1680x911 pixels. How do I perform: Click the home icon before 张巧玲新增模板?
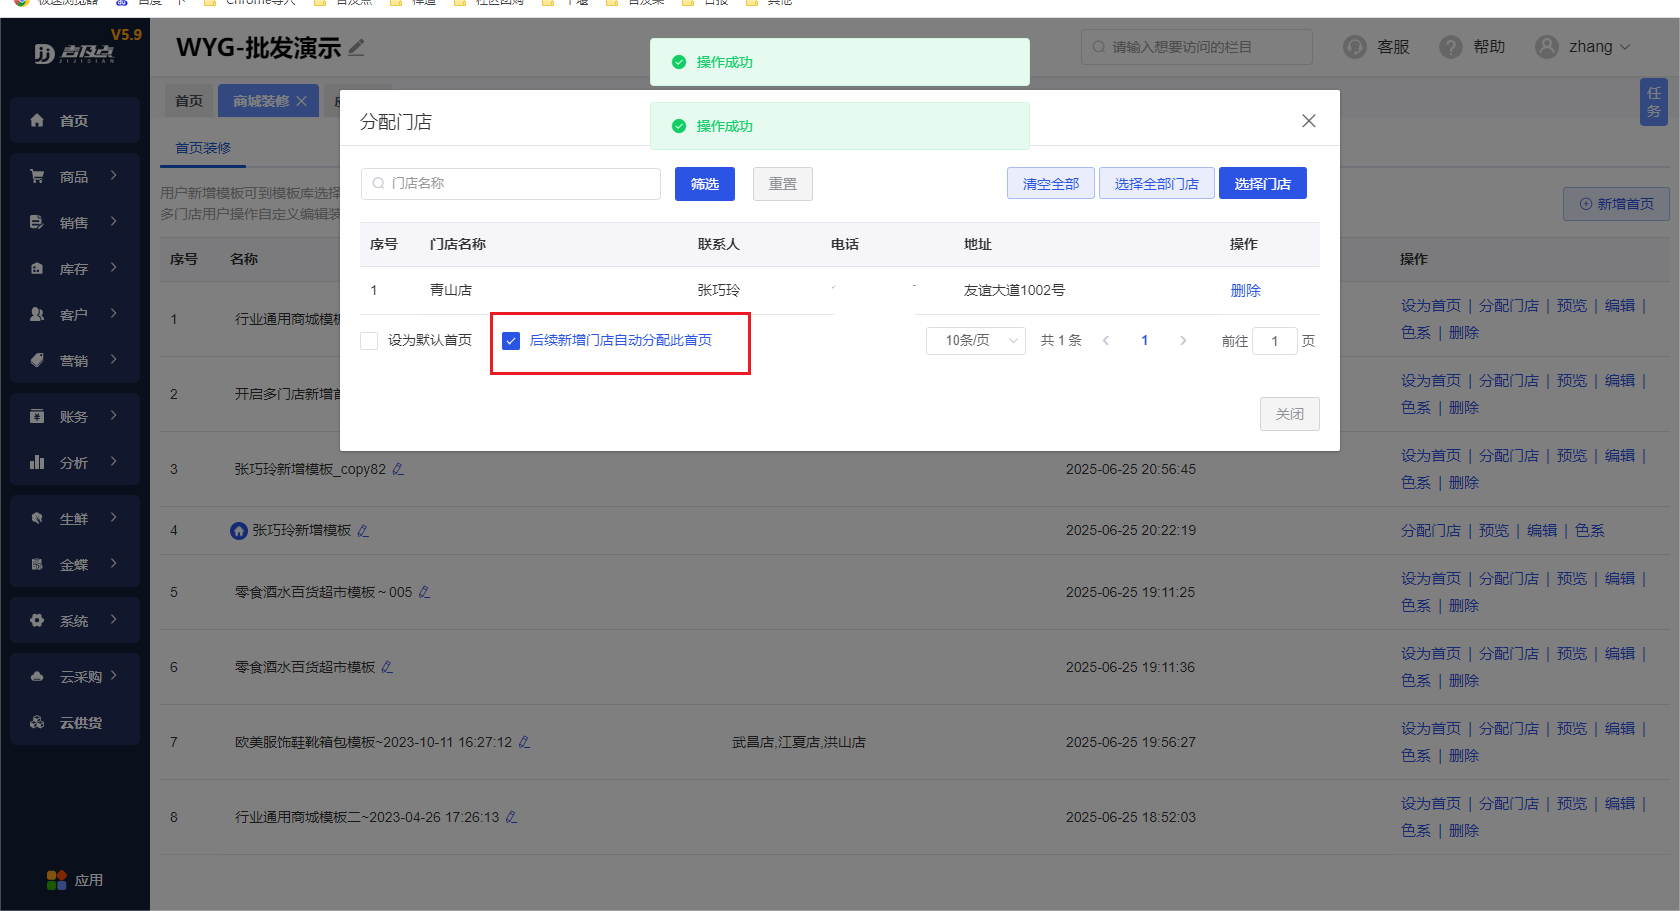pos(239,531)
